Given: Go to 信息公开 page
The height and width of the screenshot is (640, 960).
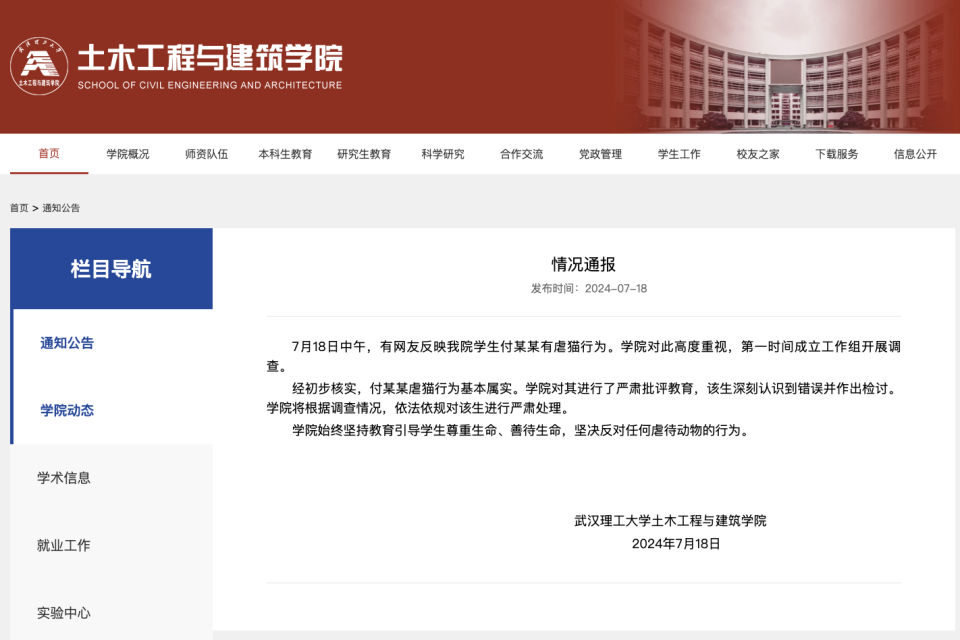Looking at the screenshot, I should tap(915, 154).
